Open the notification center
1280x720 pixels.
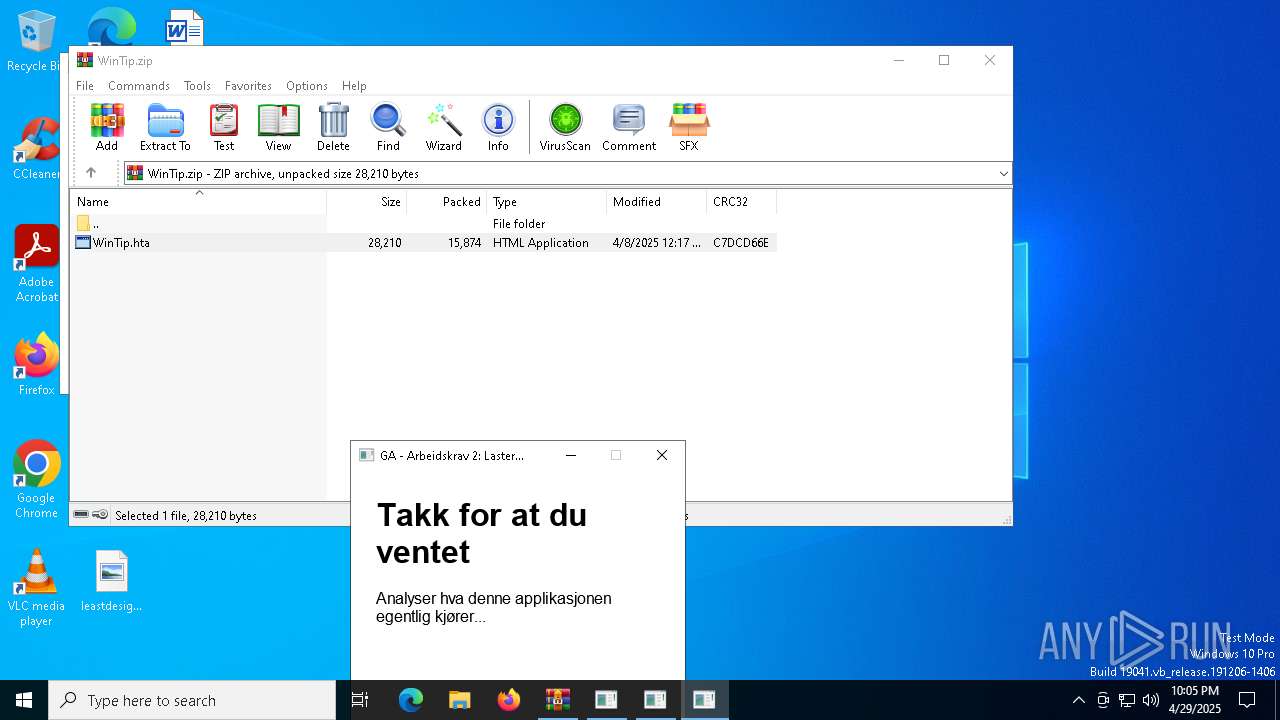[1247, 700]
